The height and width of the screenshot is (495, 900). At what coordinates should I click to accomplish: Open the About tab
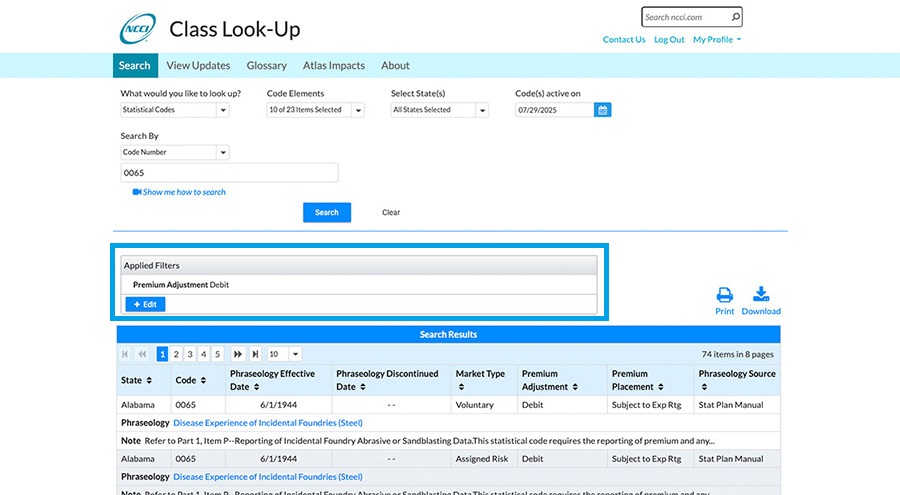(x=395, y=65)
